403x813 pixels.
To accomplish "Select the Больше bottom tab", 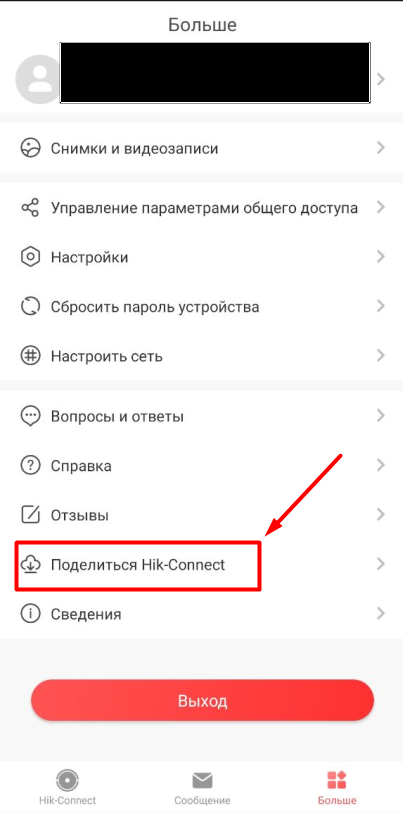I will pos(337,787).
